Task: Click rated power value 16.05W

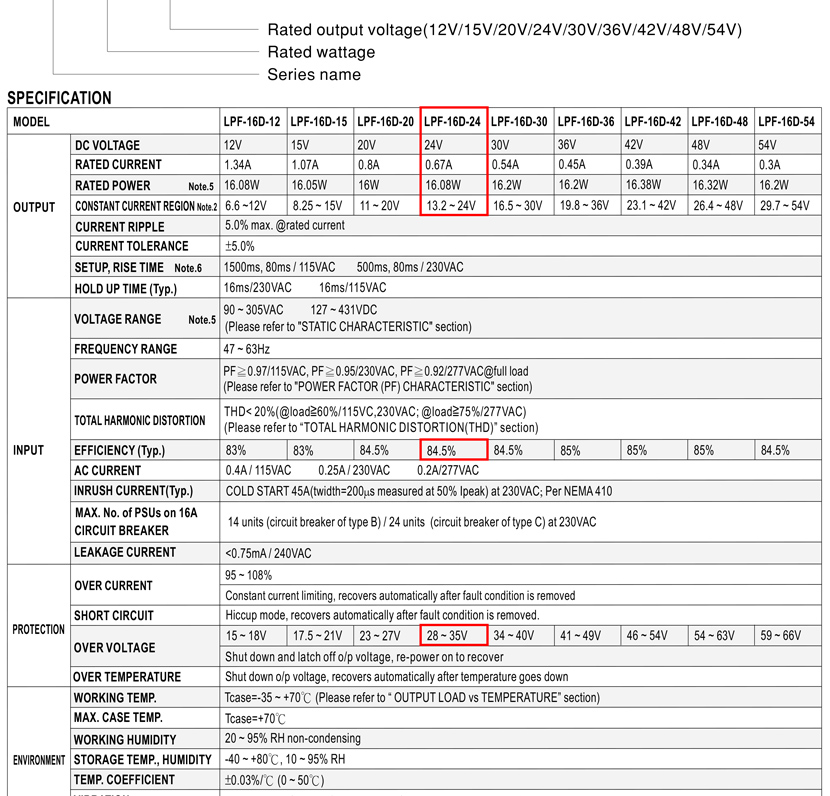Action: 309,185
